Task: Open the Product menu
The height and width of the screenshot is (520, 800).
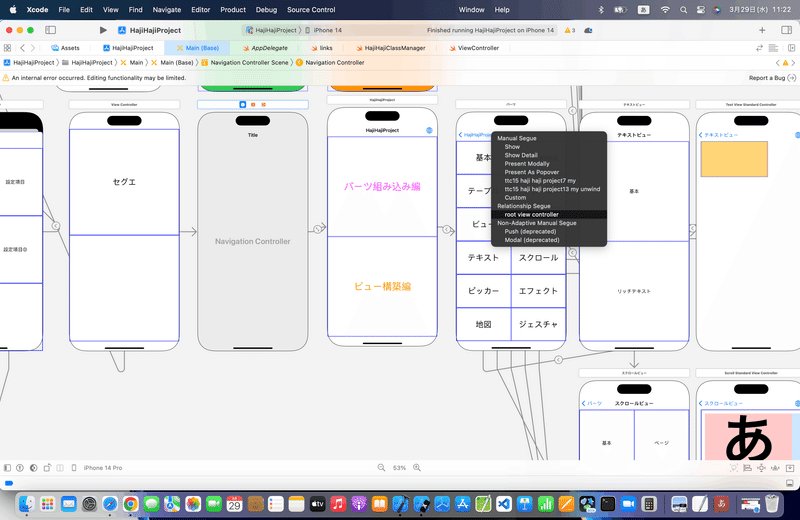Action: click(x=233, y=10)
